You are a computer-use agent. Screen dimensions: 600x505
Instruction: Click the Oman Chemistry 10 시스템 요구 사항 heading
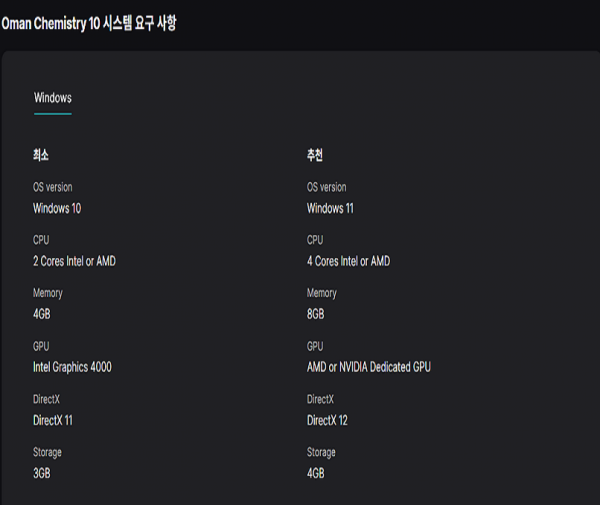(x=89, y=22)
